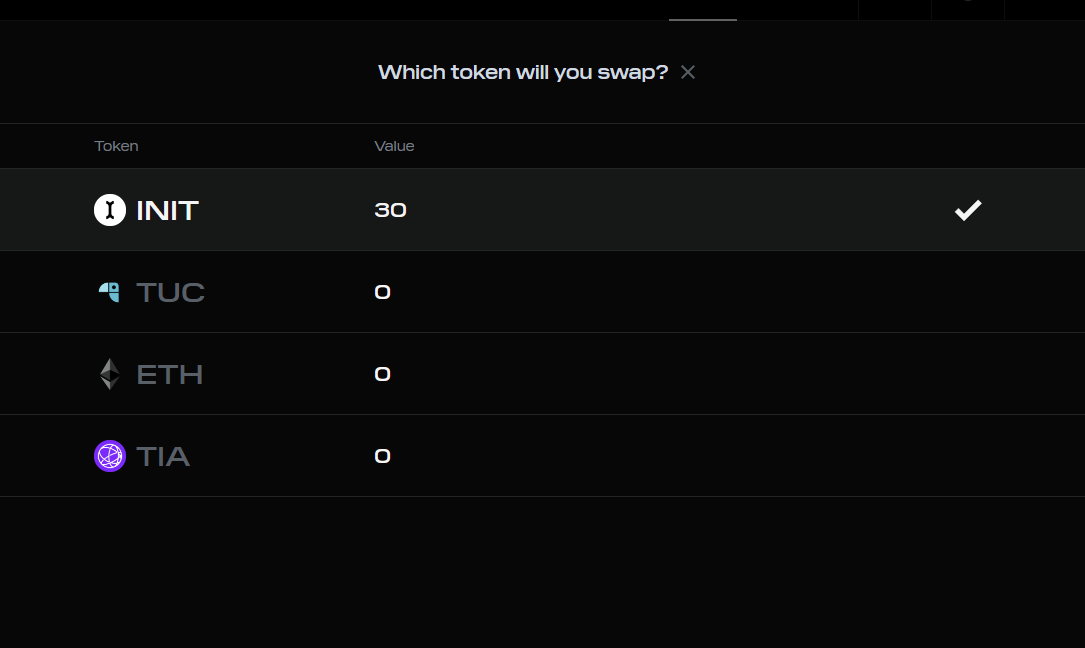Click the purple TIA token icon
This screenshot has width=1085, height=648.
[110, 456]
